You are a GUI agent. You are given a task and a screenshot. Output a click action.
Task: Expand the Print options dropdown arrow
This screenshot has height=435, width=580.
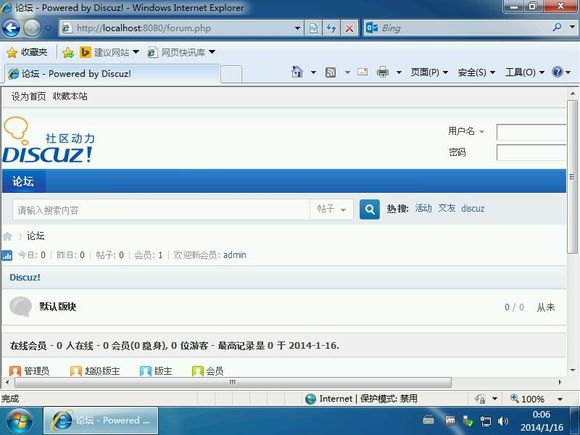tap(399, 72)
